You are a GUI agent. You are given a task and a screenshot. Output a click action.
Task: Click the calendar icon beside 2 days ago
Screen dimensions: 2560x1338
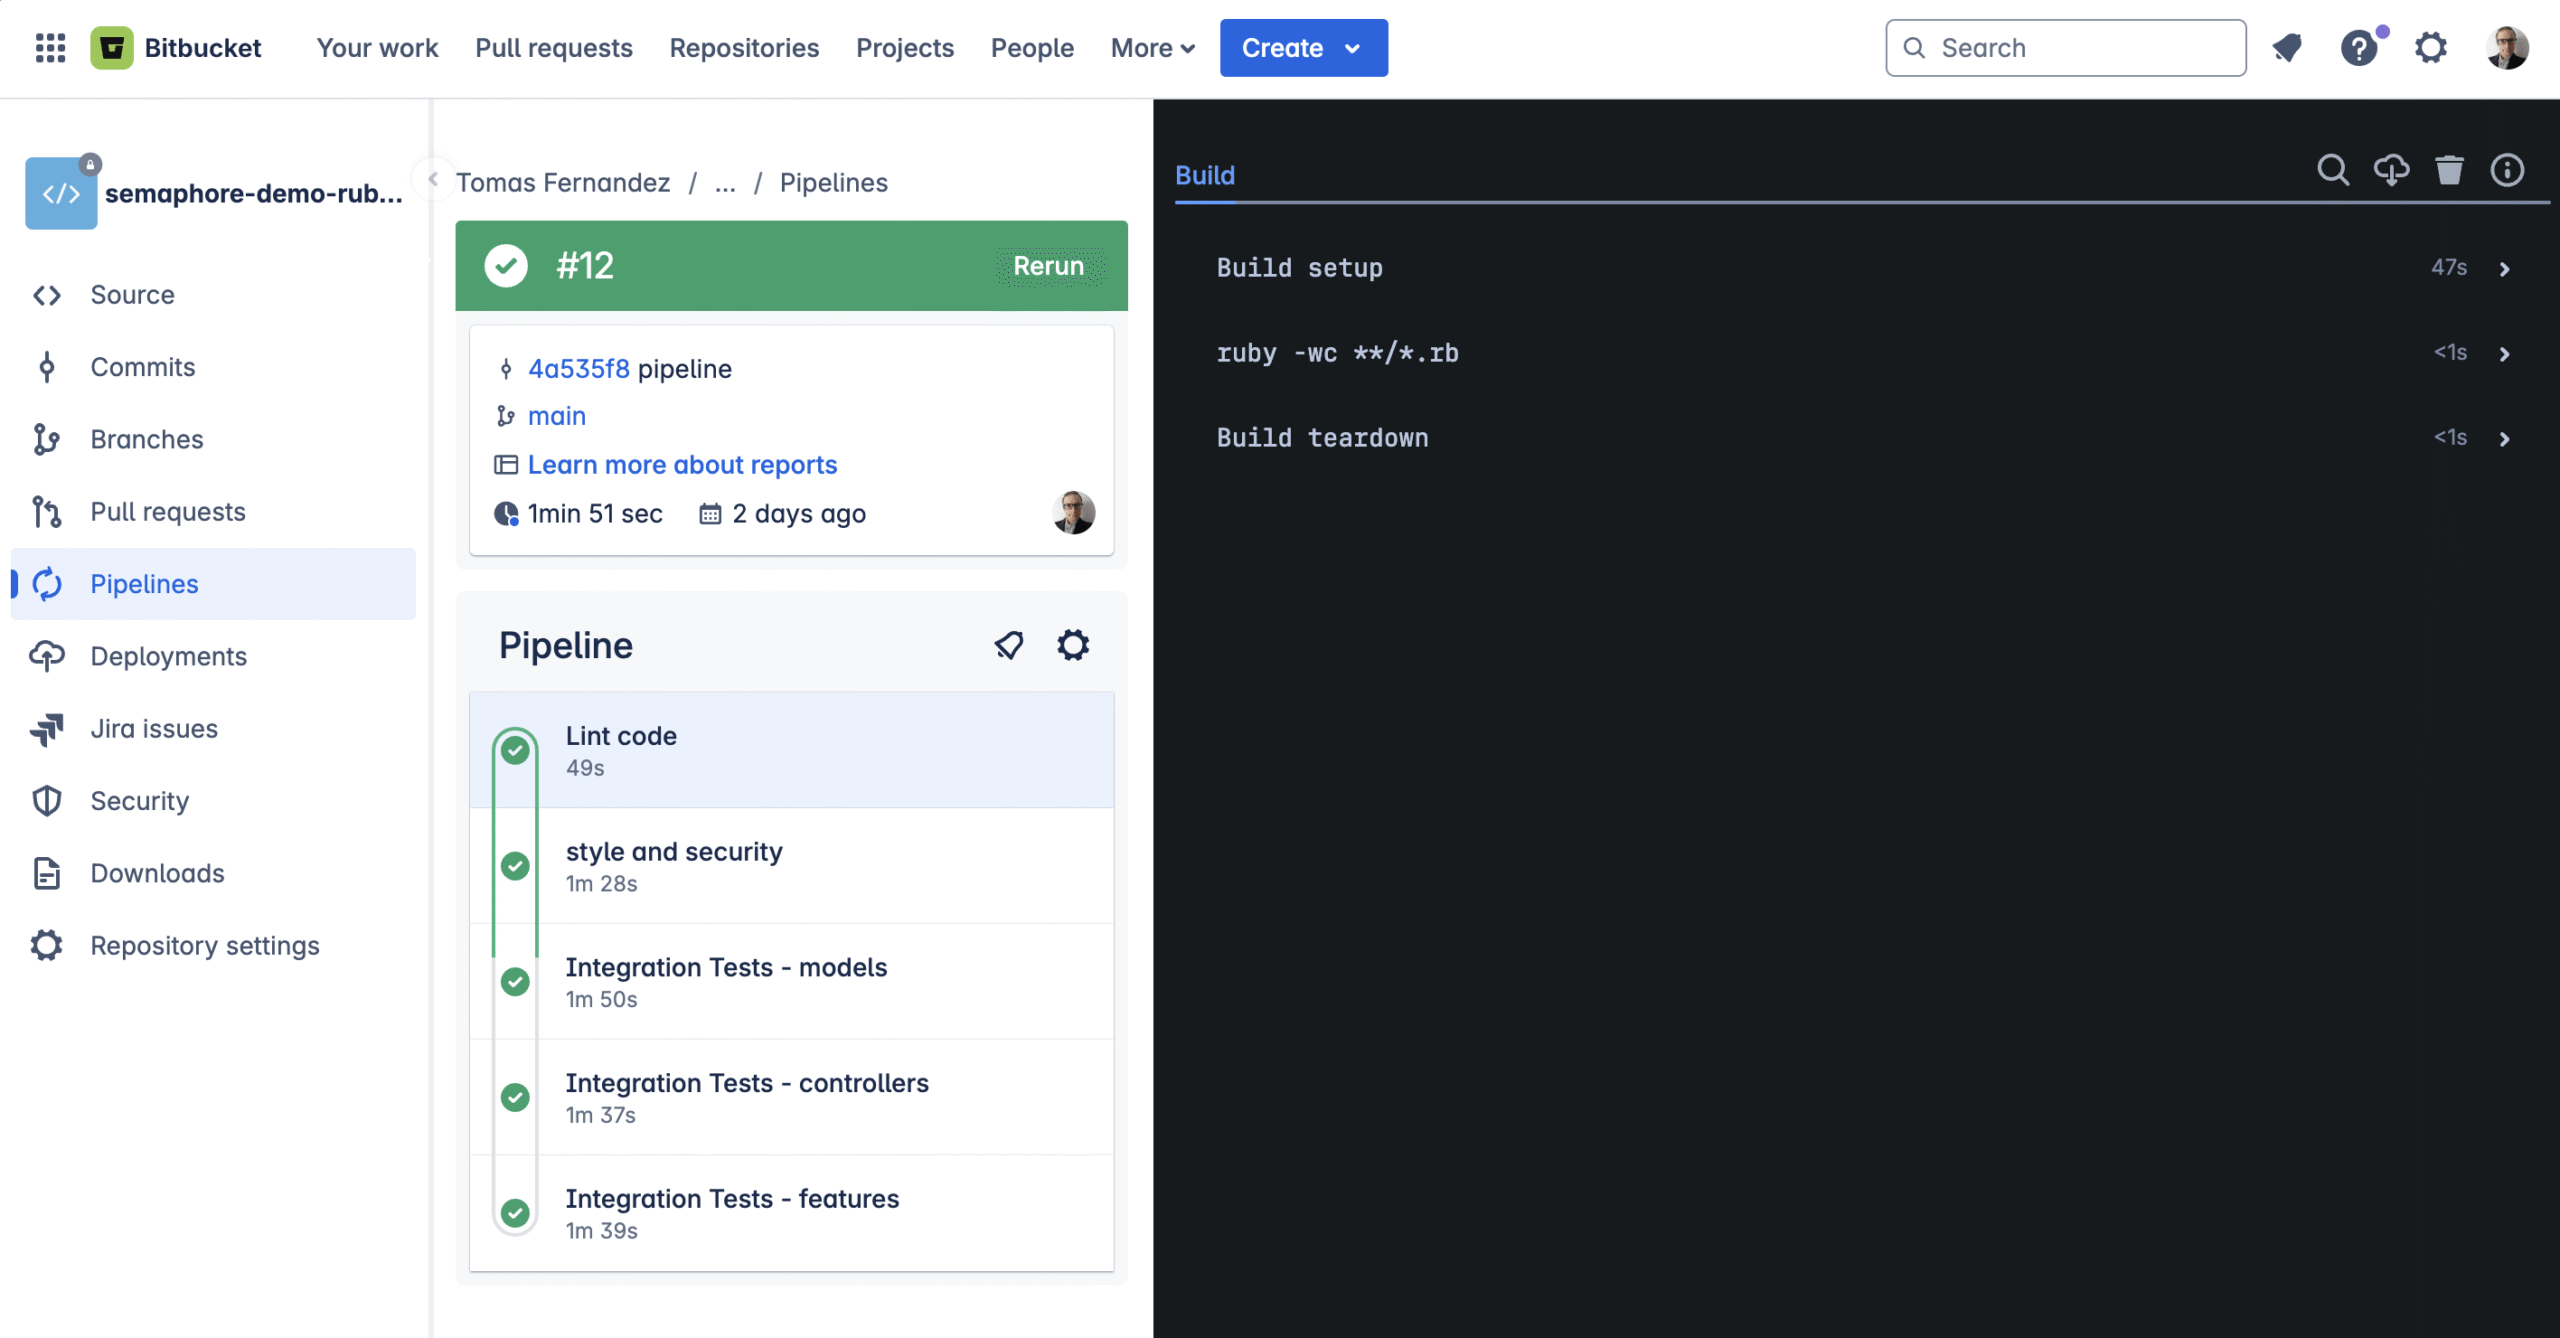[710, 514]
